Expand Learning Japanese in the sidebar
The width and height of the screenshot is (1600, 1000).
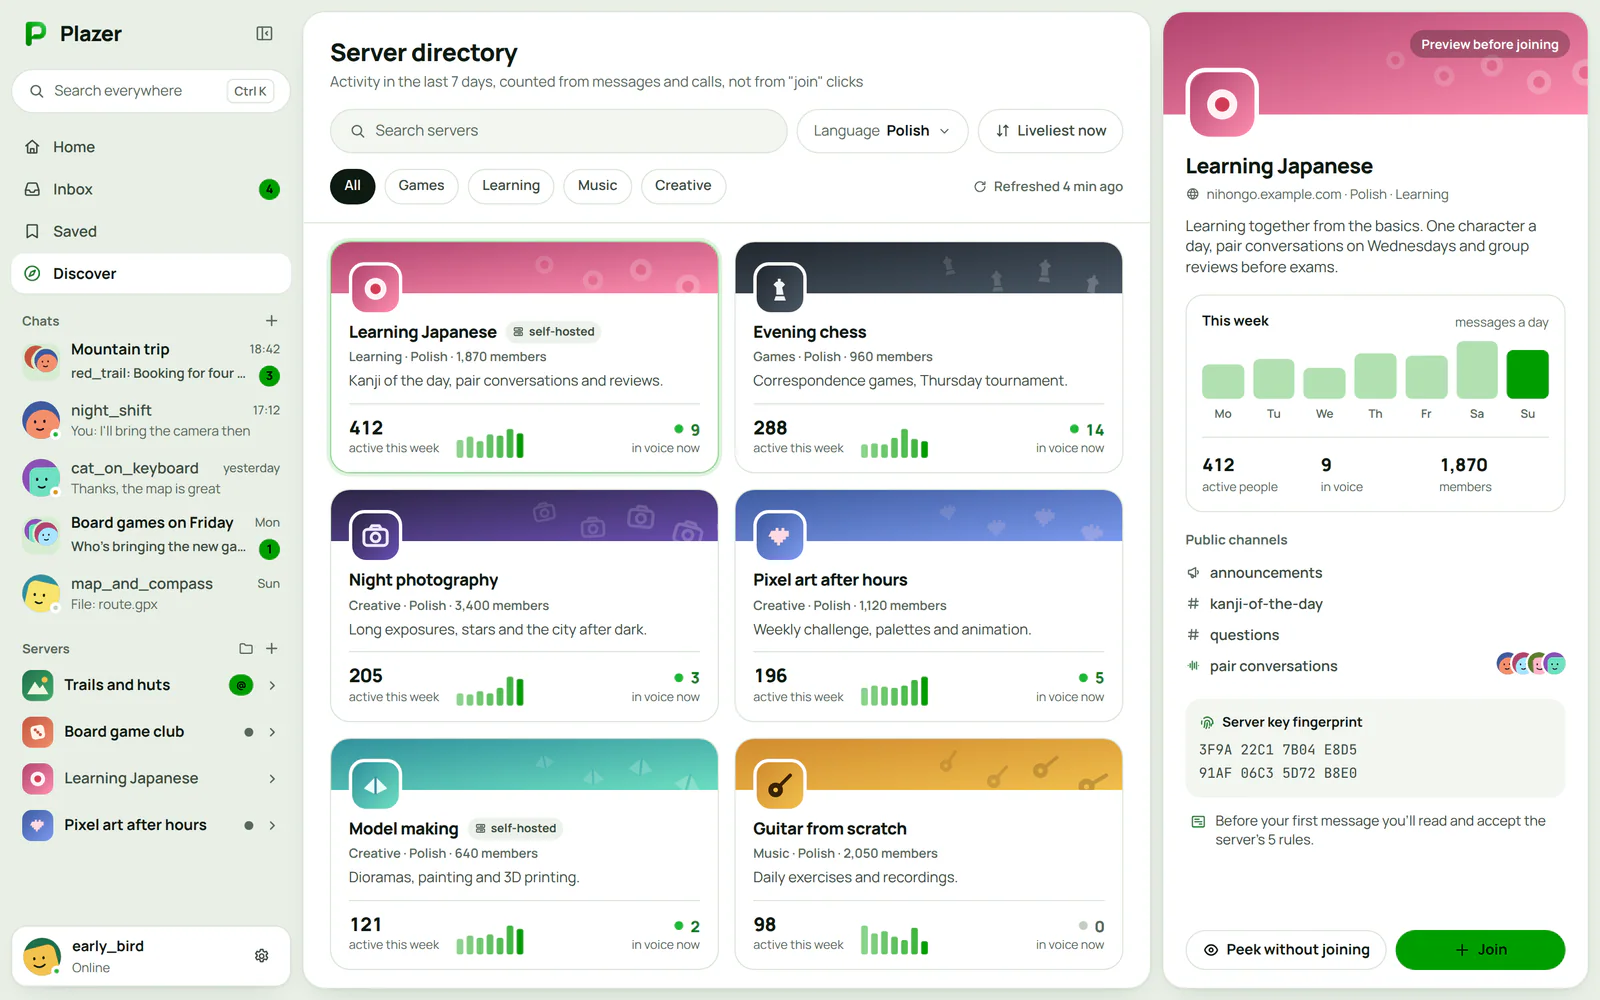pyautogui.click(x=272, y=778)
